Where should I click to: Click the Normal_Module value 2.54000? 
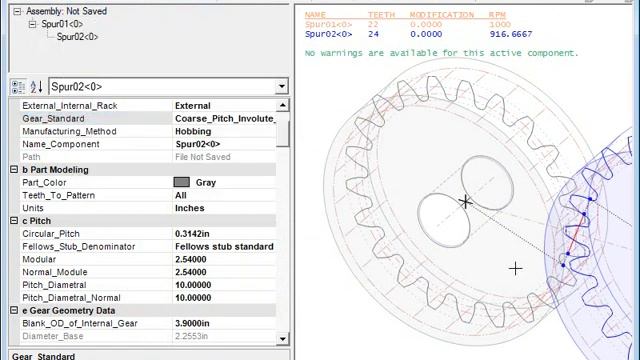point(191,272)
